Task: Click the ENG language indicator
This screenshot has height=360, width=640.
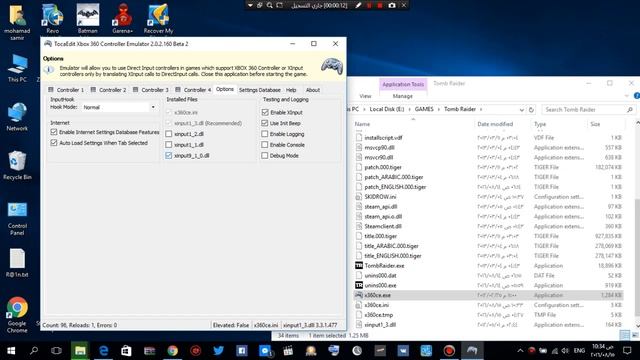Action: pyautogui.click(x=579, y=351)
